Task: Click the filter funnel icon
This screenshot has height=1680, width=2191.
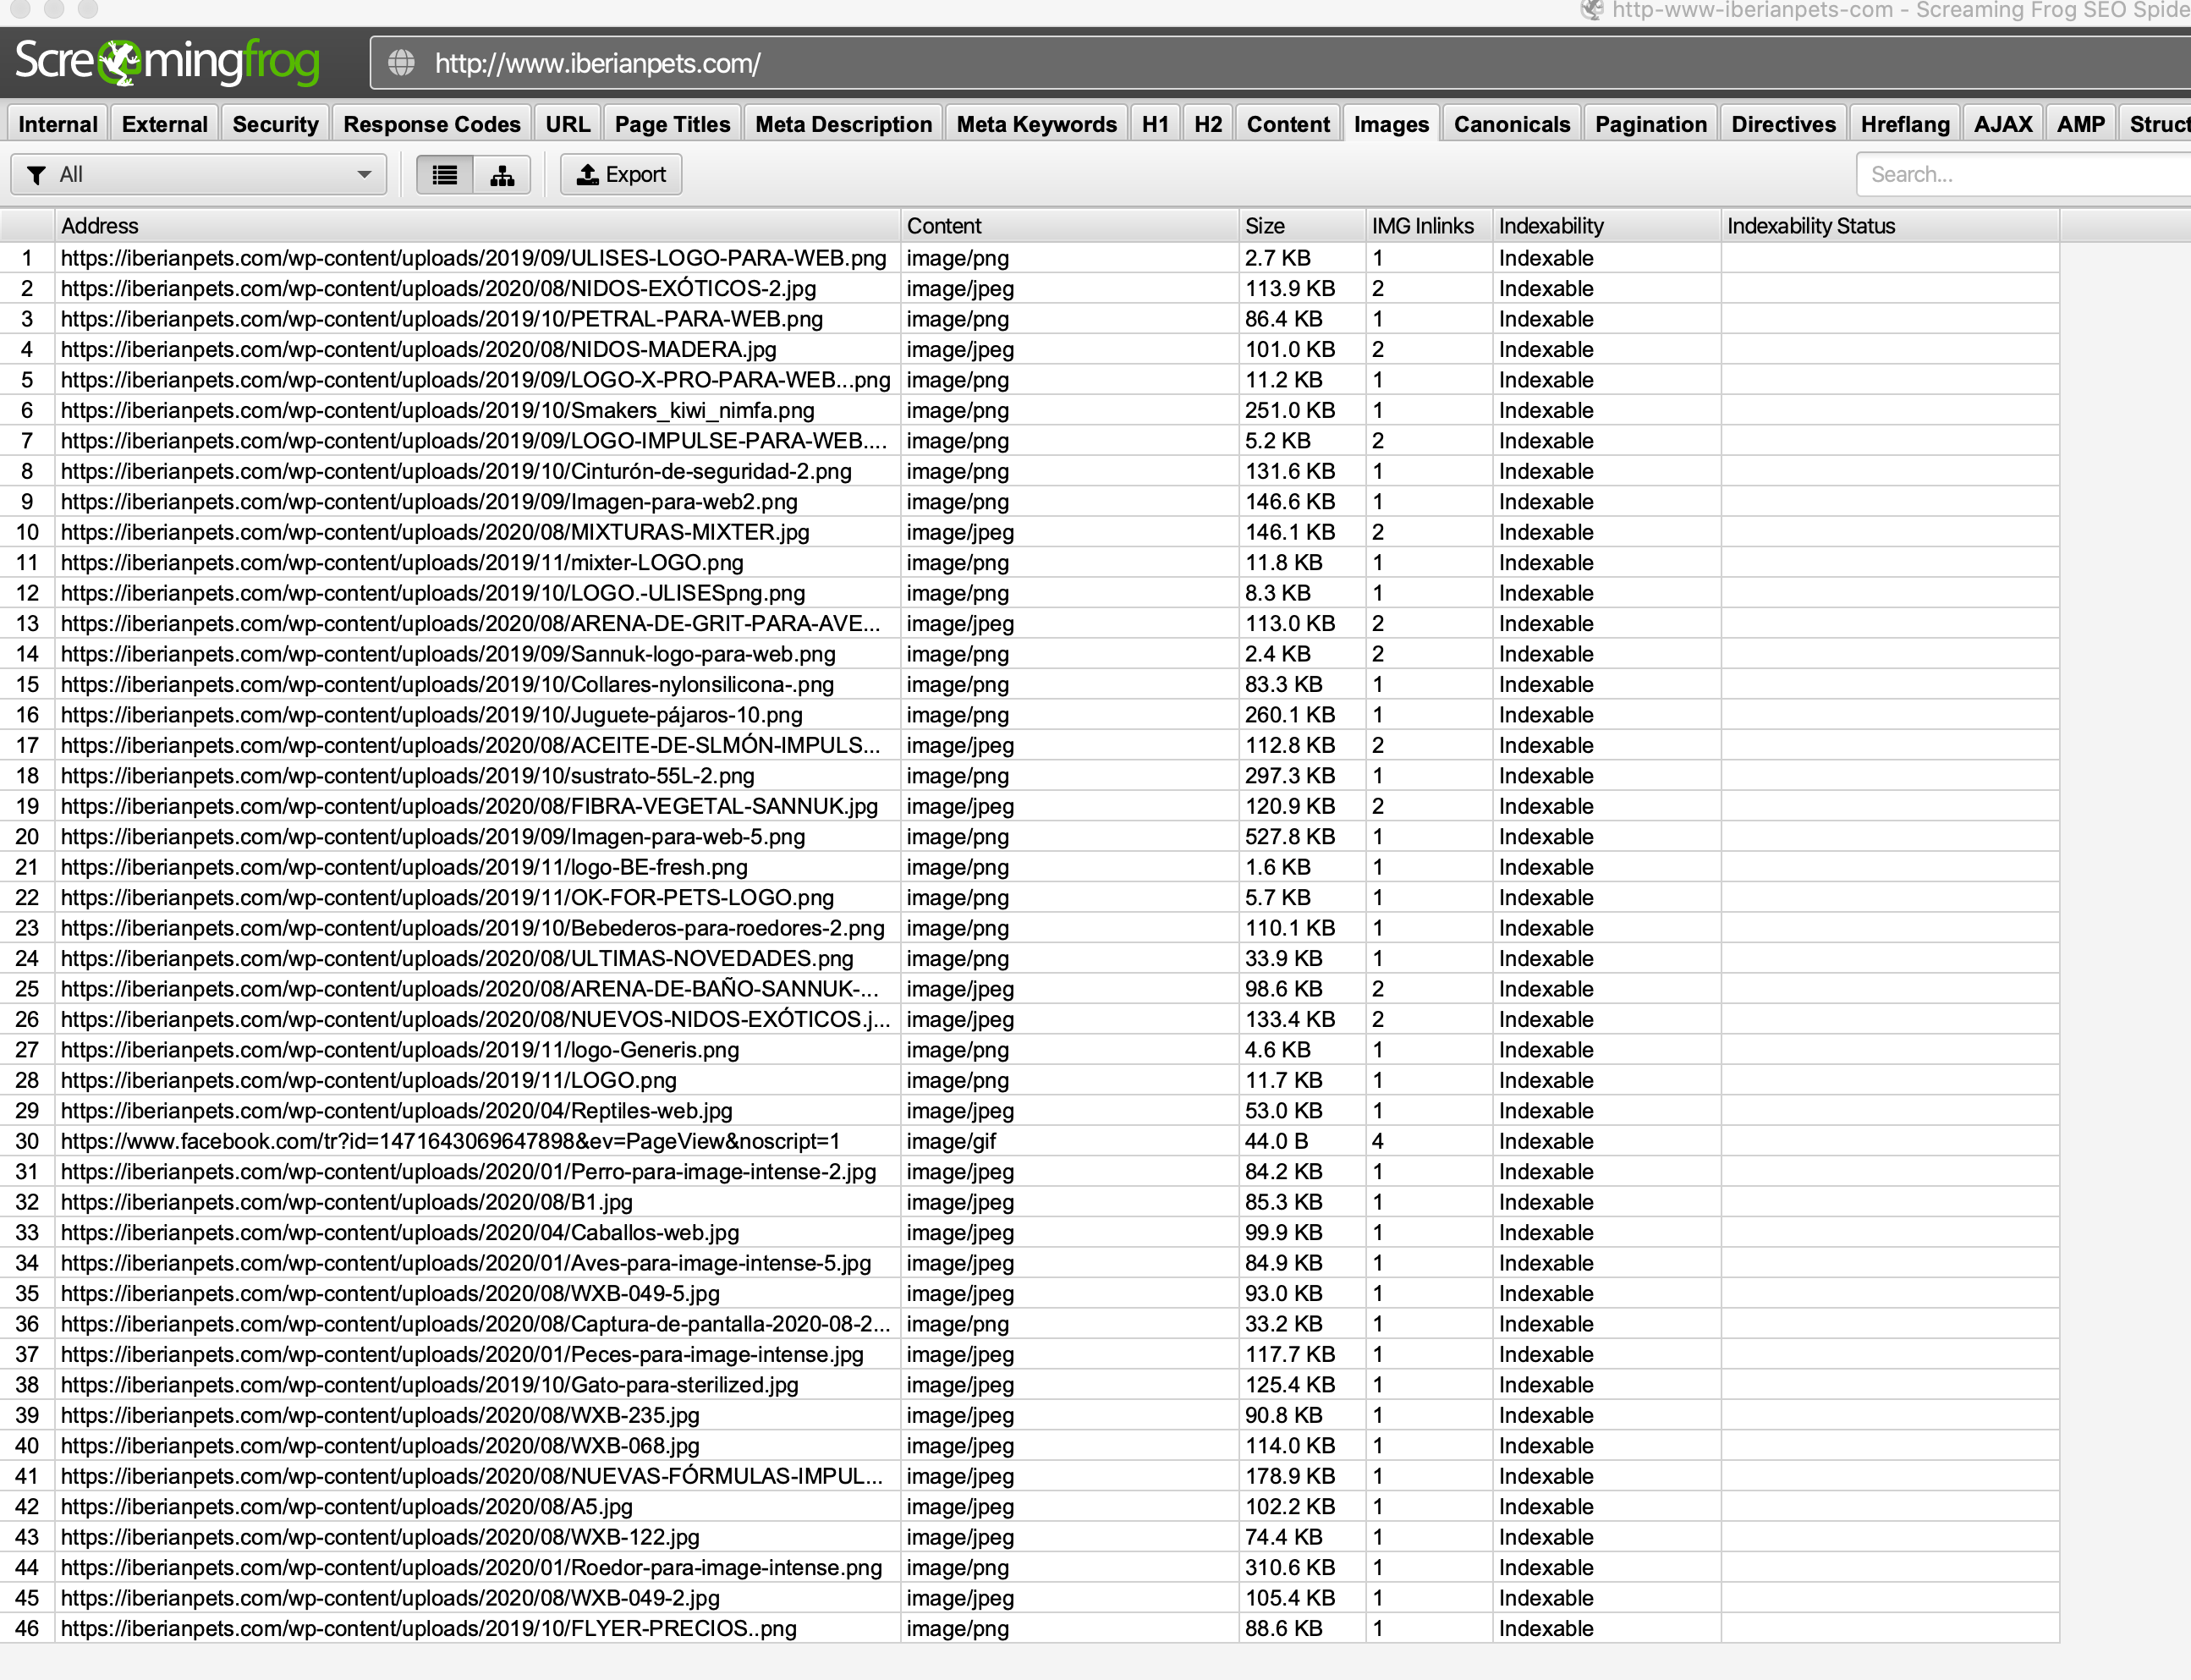Action: click(x=36, y=175)
